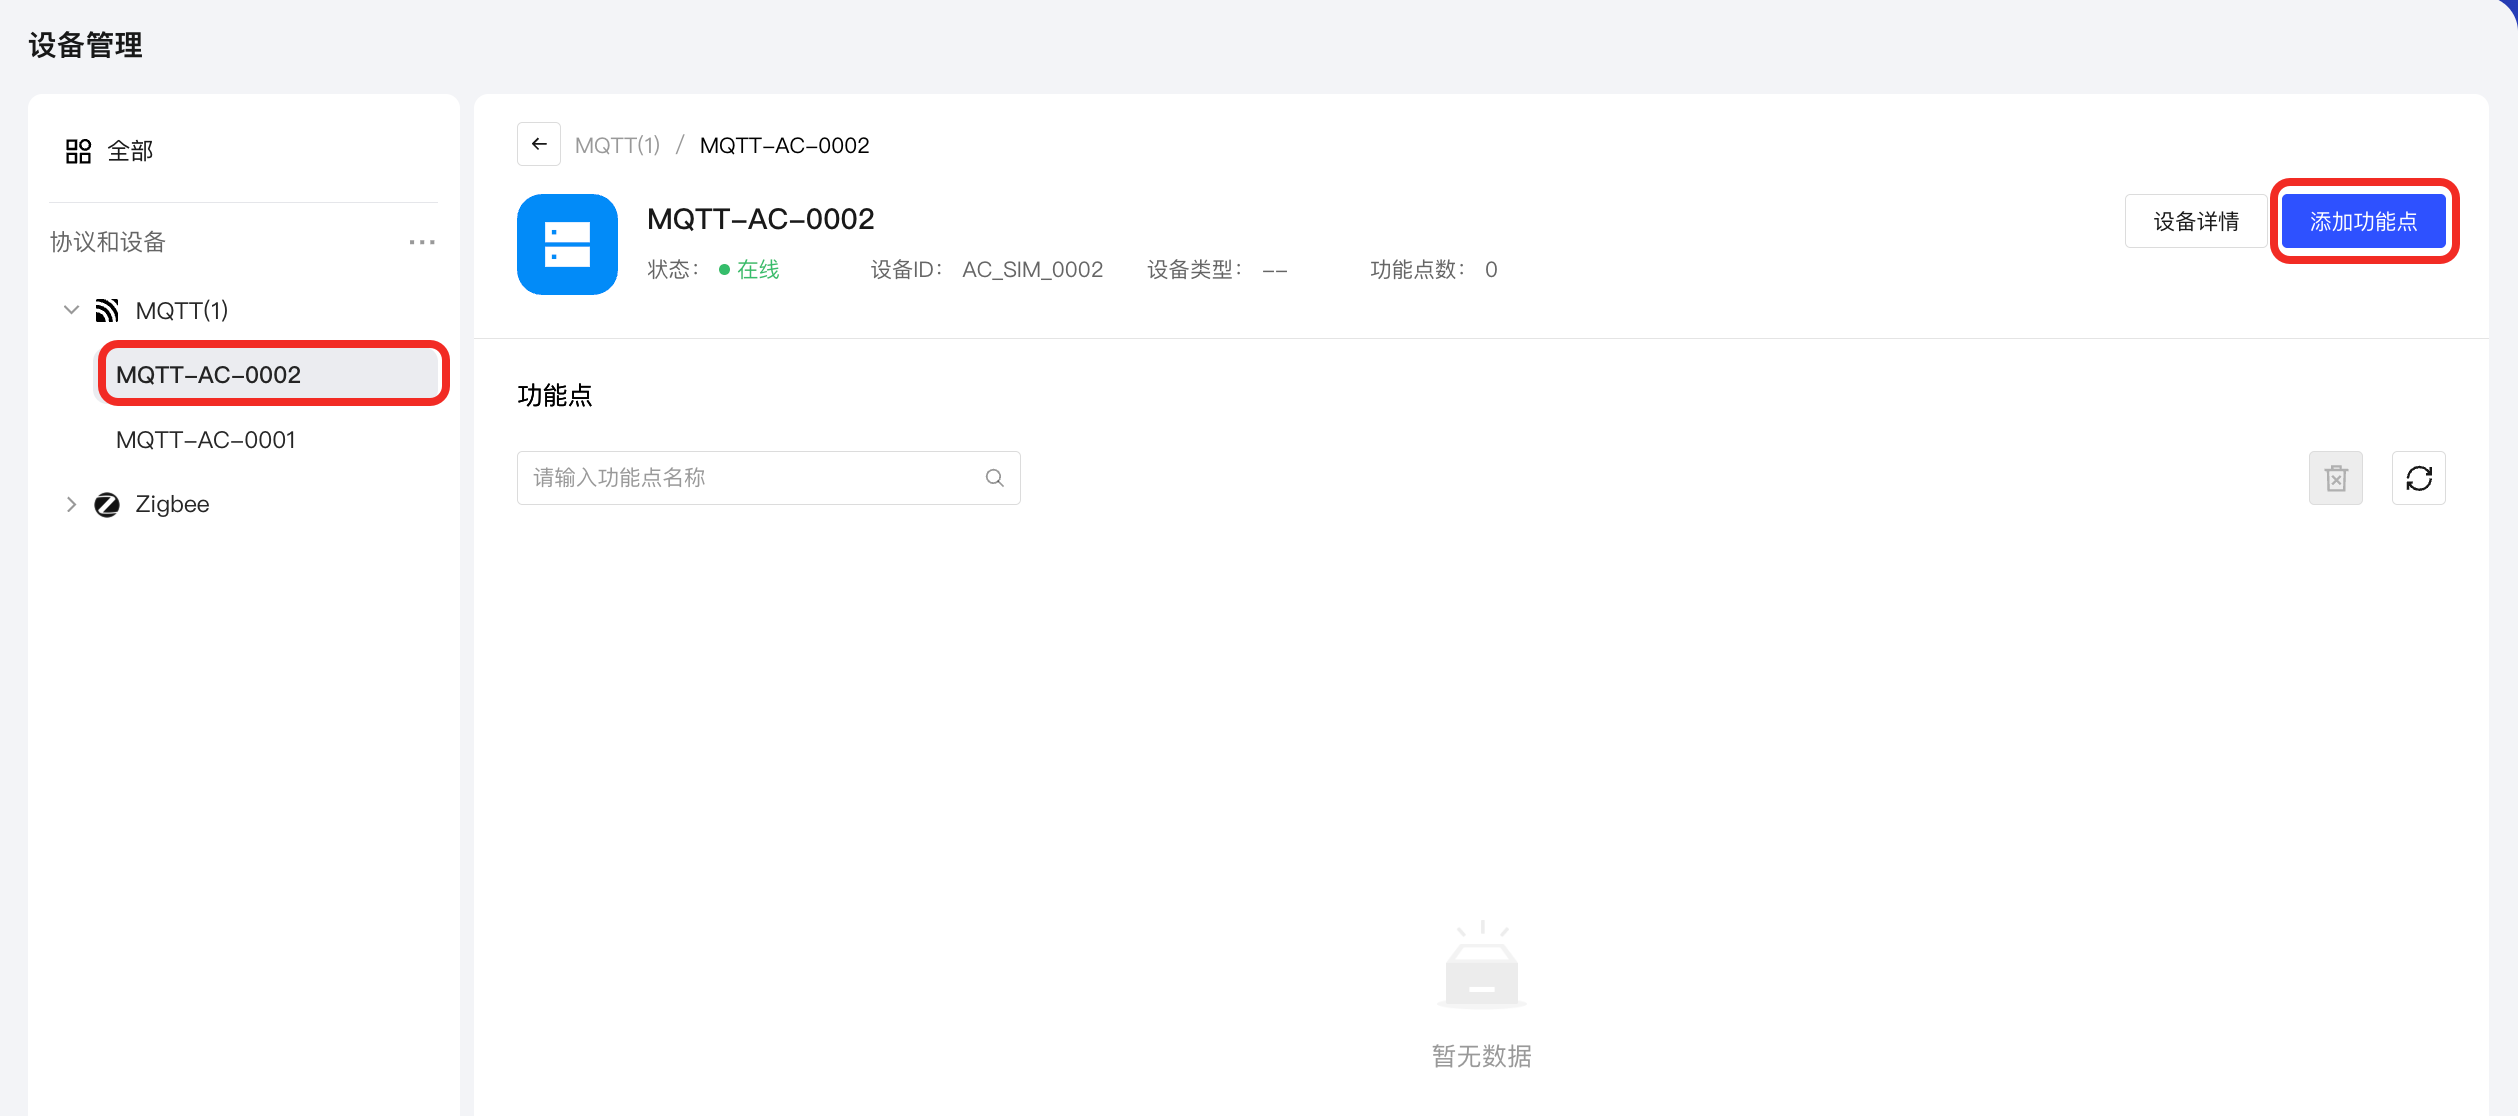This screenshot has width=2518, height=1116.
Task: Select MQTT-AC-0001 in the device tree
Action: pyautogui.click(x=206, y=440)
